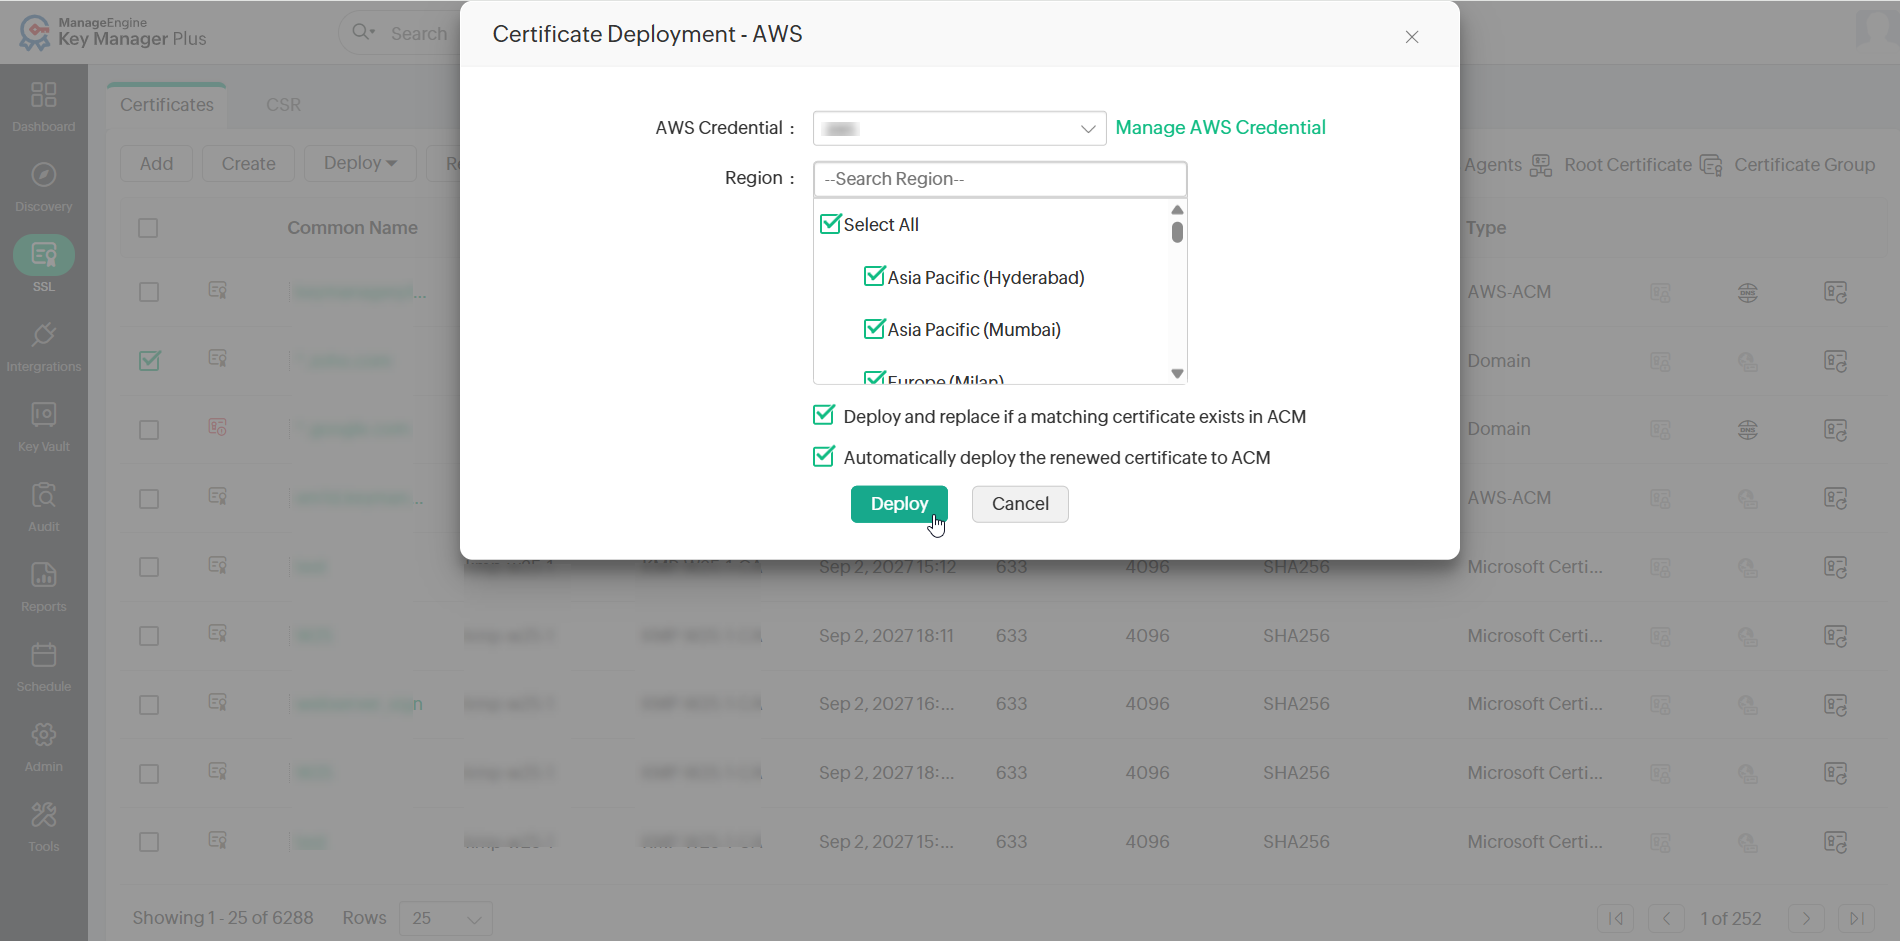Open the Key Vault sidebar icon
The image size is (1900, 941).
pos(43,415)
